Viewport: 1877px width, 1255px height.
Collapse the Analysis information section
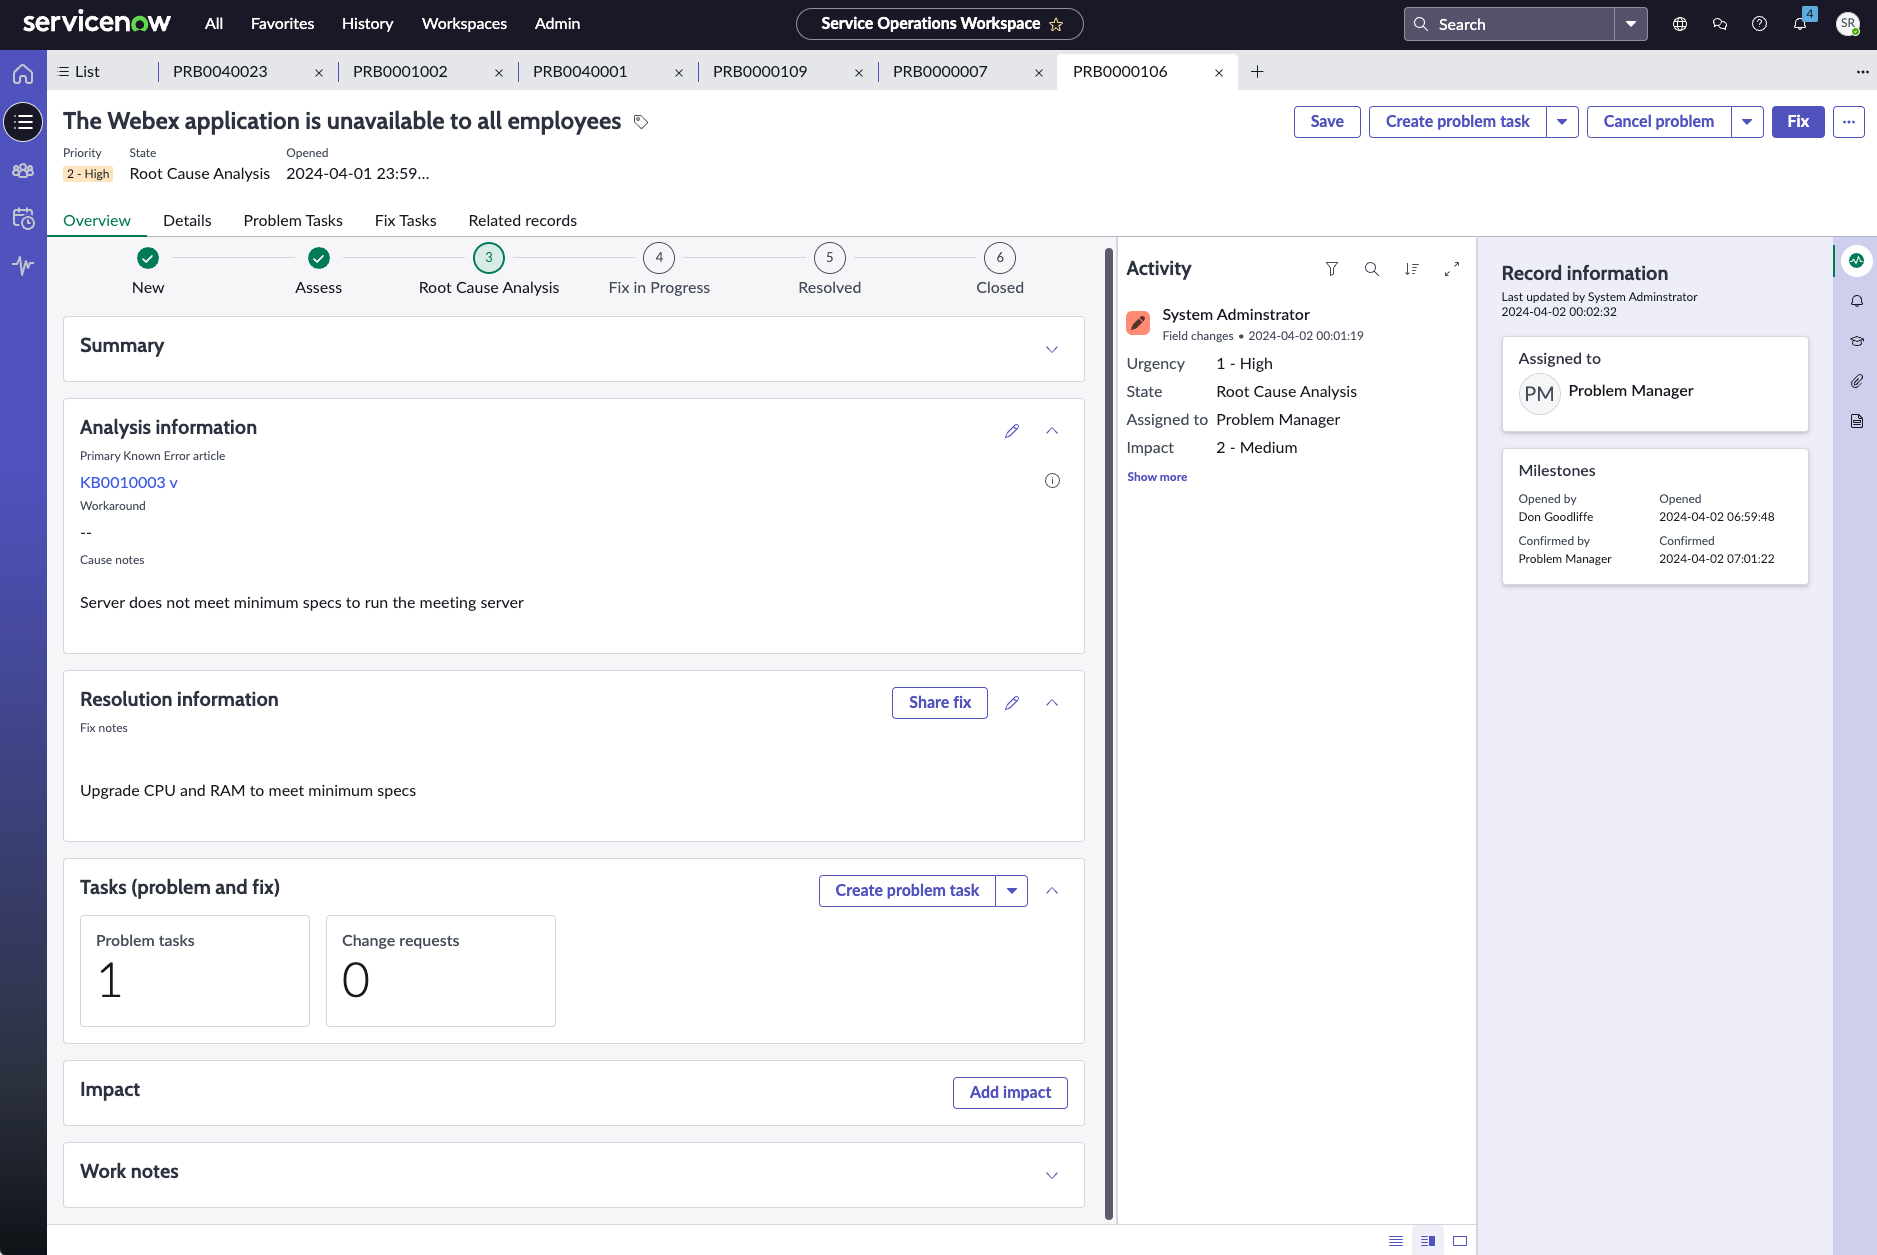(1052, 431)
